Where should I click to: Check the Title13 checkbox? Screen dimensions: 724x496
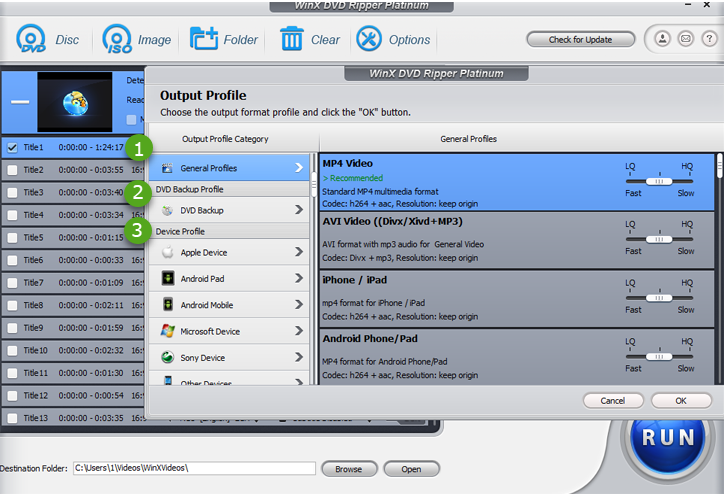pyautogui.click(x=12, y=418)
